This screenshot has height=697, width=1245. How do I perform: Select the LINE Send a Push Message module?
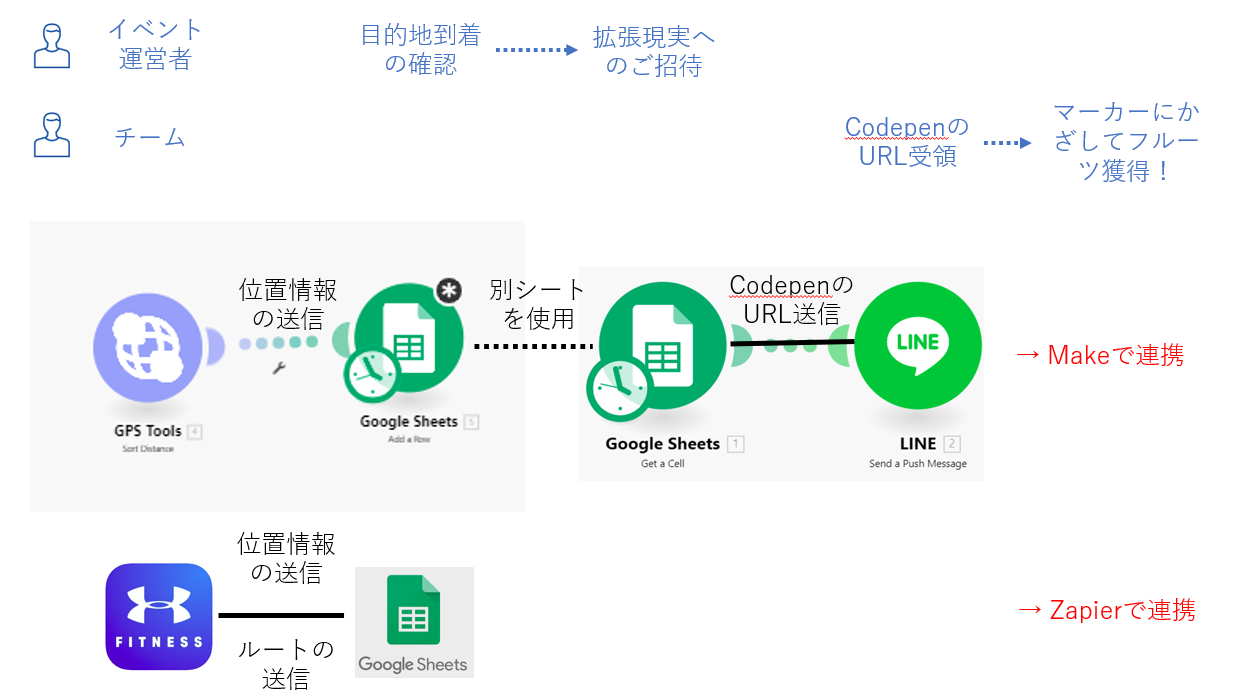coord(916,346)
